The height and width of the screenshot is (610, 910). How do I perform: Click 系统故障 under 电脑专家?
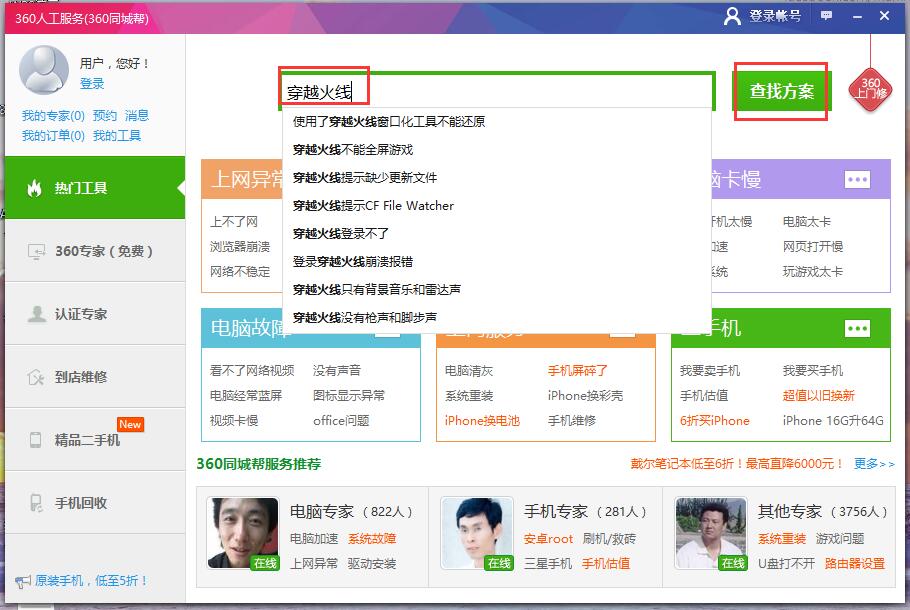tap(372, 539)
